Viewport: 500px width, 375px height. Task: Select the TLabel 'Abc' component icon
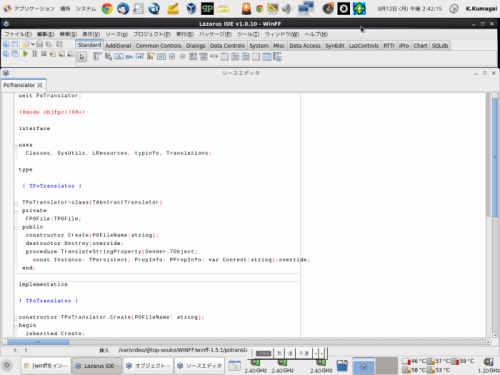click(129, 57)
